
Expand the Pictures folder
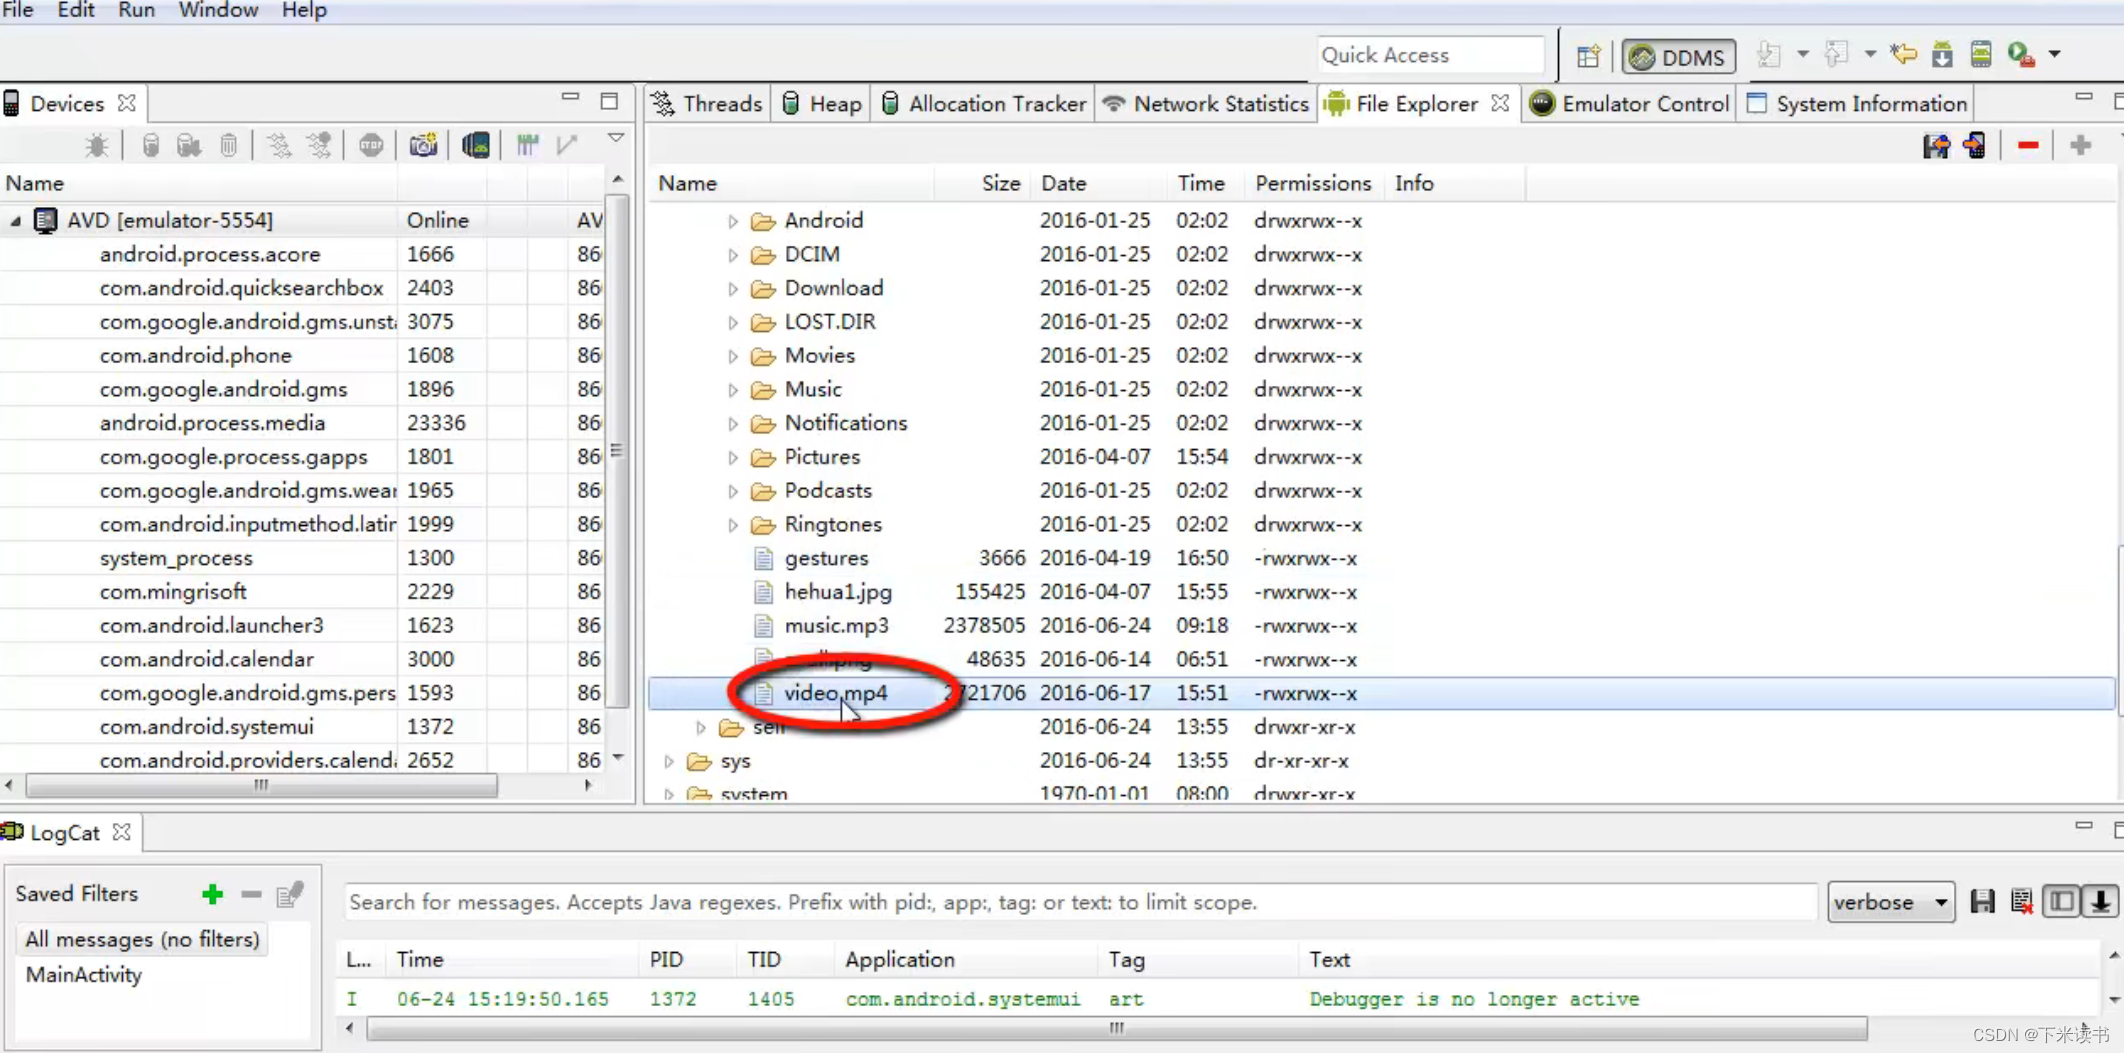point(731,457)
